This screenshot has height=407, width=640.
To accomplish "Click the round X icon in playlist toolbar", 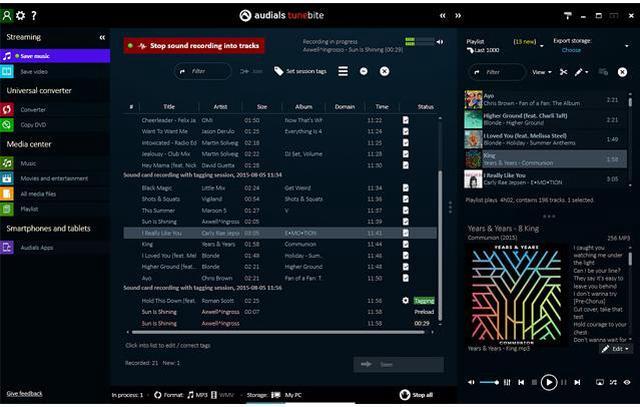I will (x=622, y=72).
